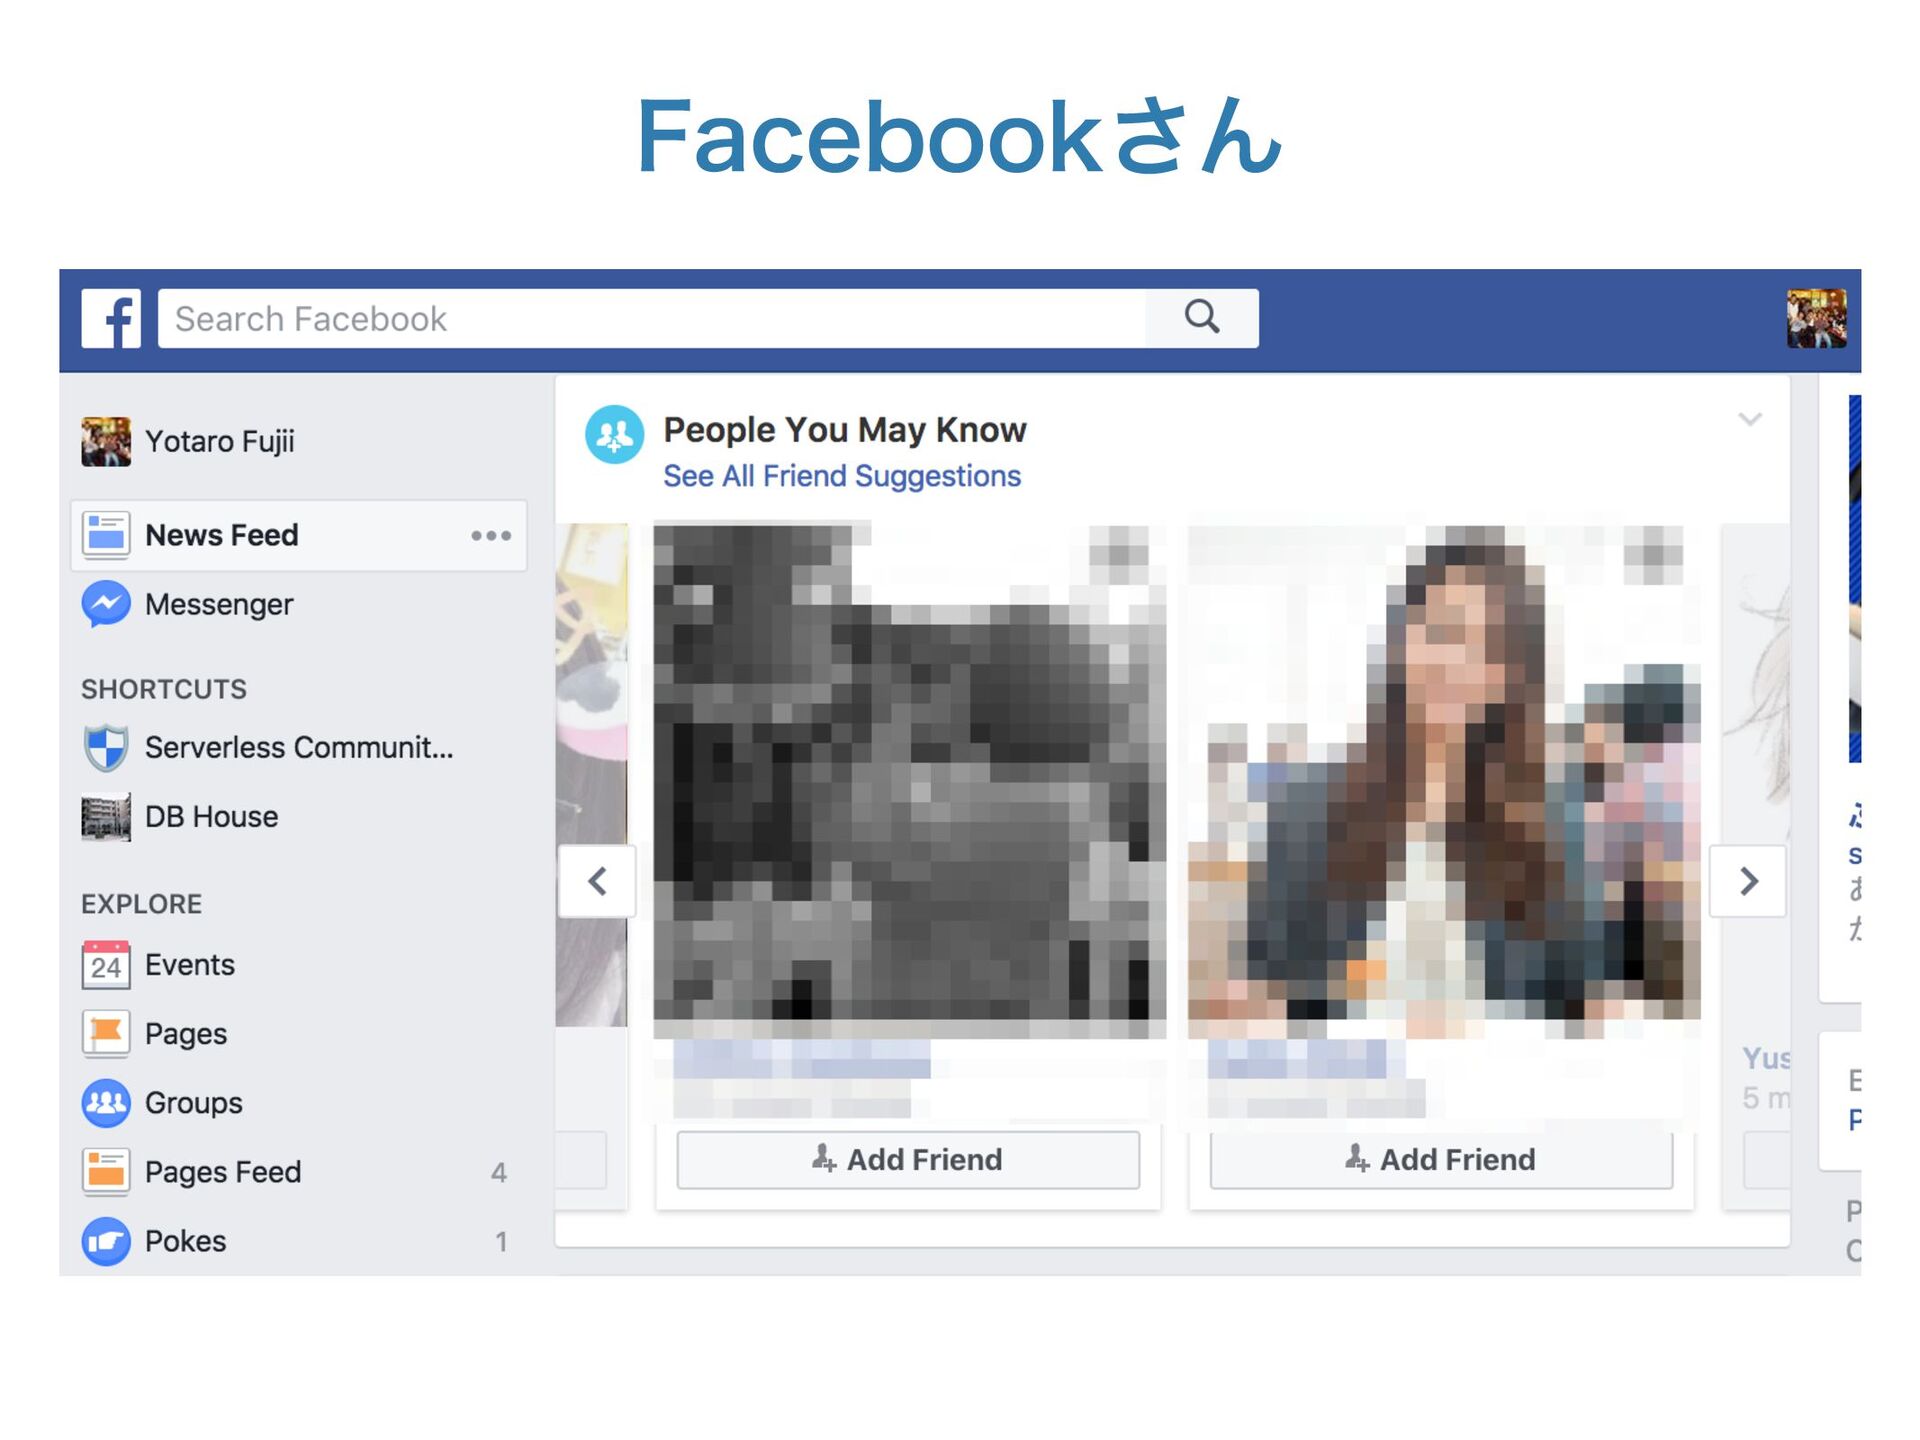The height and width of the screenshot is (1440, 1920).
Task: Click the Events calendar icon
Action: click(x=106, y=964)
